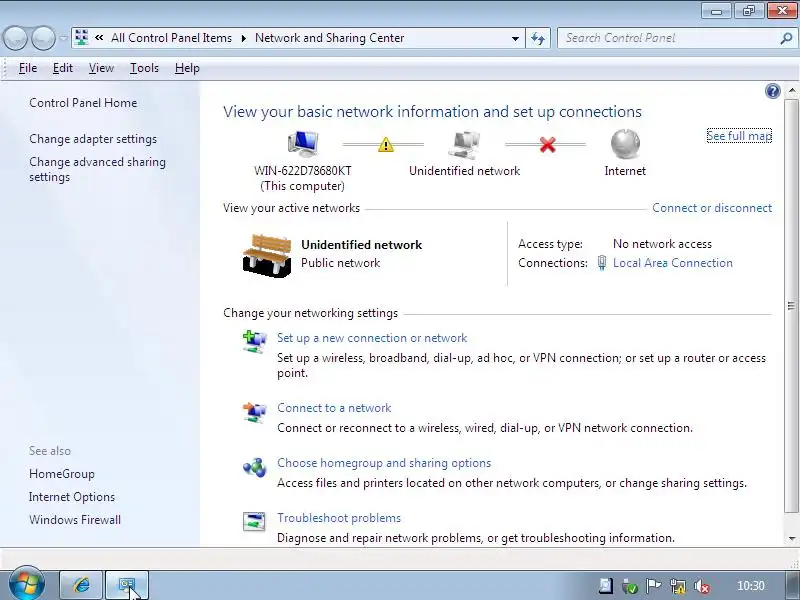Image resolution: width=800 pixels, height=600 pixels.
Task: Click the WIN-622D78680KT computer name
Action: (x=303, y=171)
